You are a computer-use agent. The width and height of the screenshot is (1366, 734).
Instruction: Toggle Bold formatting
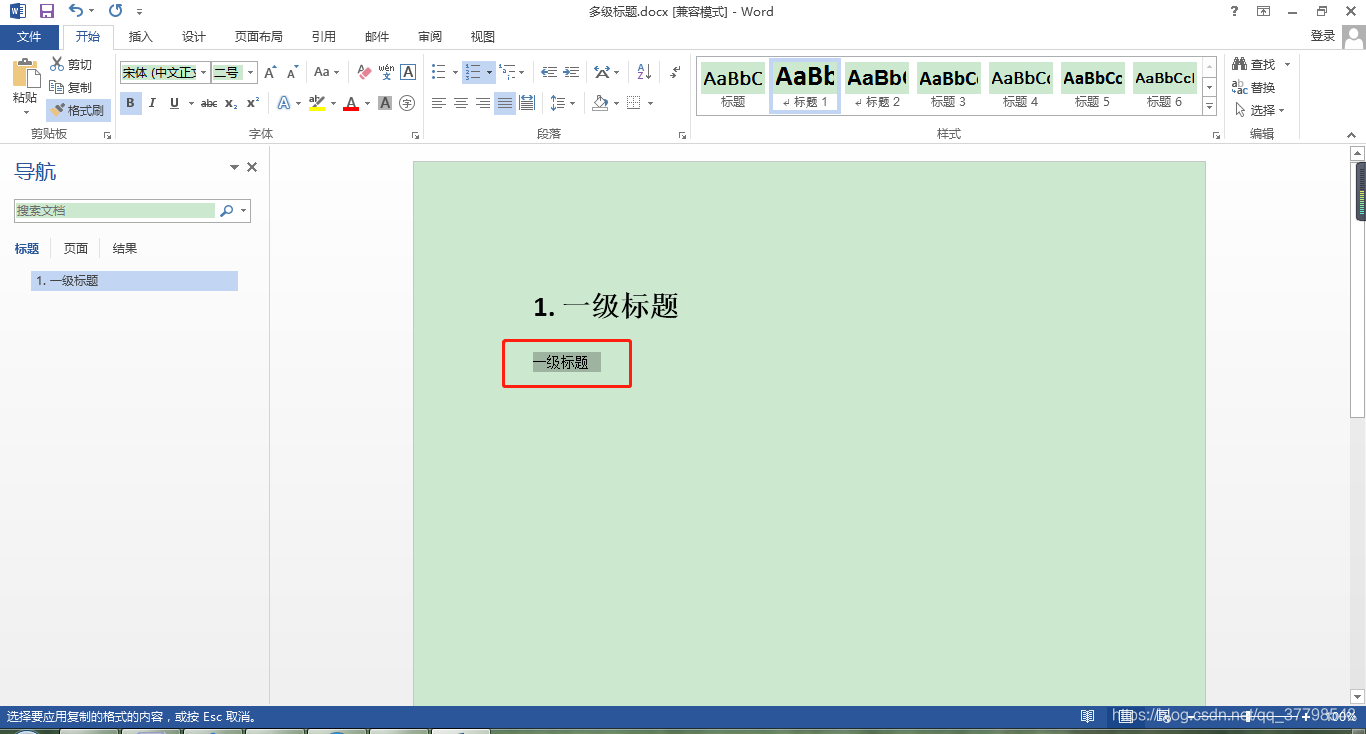pos(131,103)
